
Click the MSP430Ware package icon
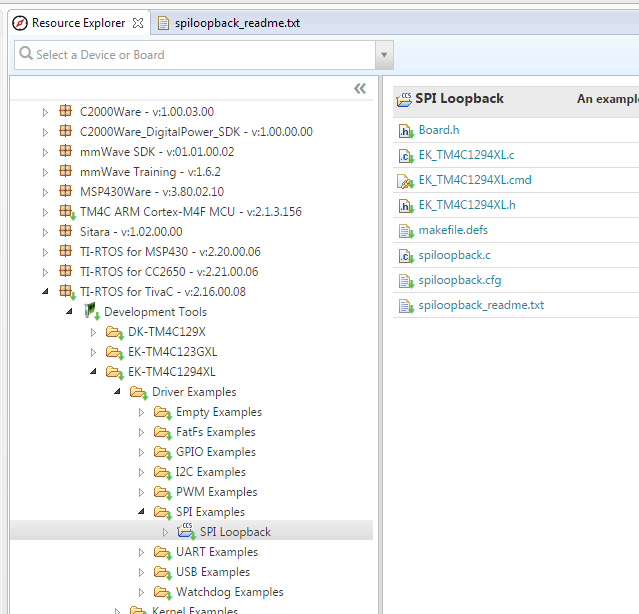point(66,191)
